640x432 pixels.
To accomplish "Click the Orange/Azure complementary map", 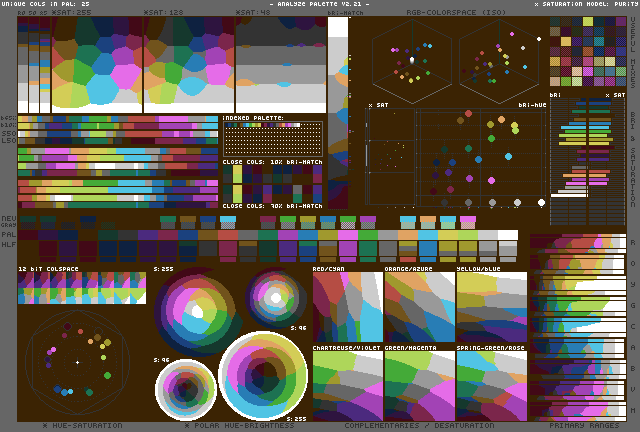I will coord(420,307).
